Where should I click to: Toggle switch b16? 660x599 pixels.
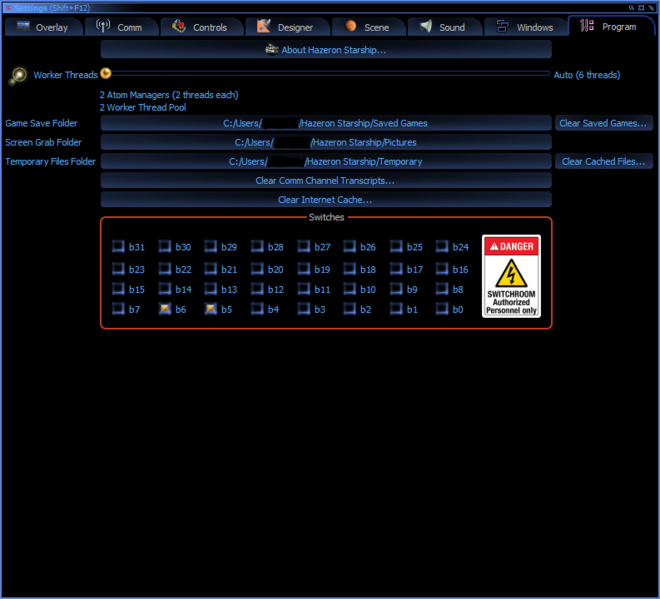coord(442,269)
